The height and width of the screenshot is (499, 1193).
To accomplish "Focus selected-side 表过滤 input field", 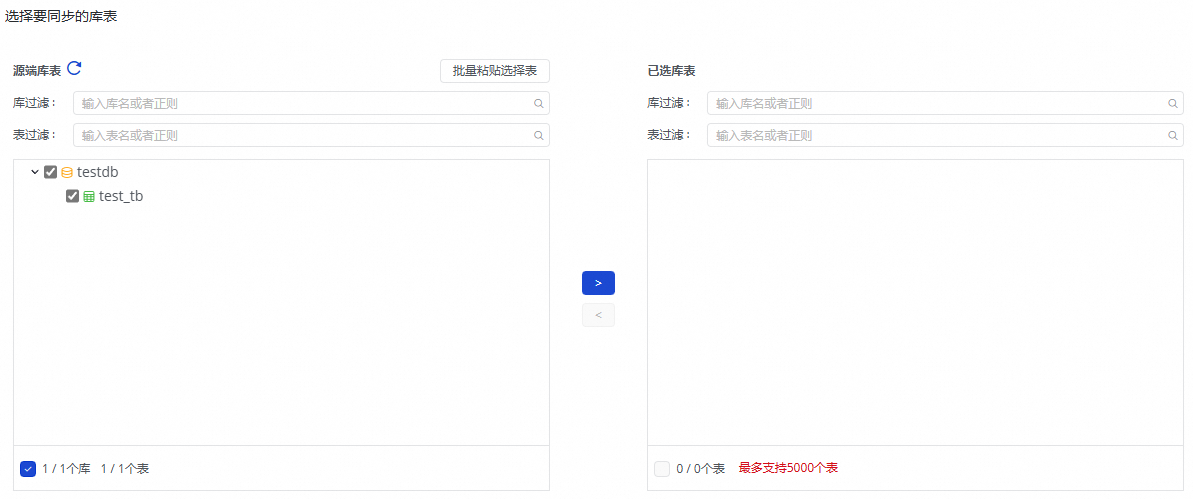I will coord(945,135).
